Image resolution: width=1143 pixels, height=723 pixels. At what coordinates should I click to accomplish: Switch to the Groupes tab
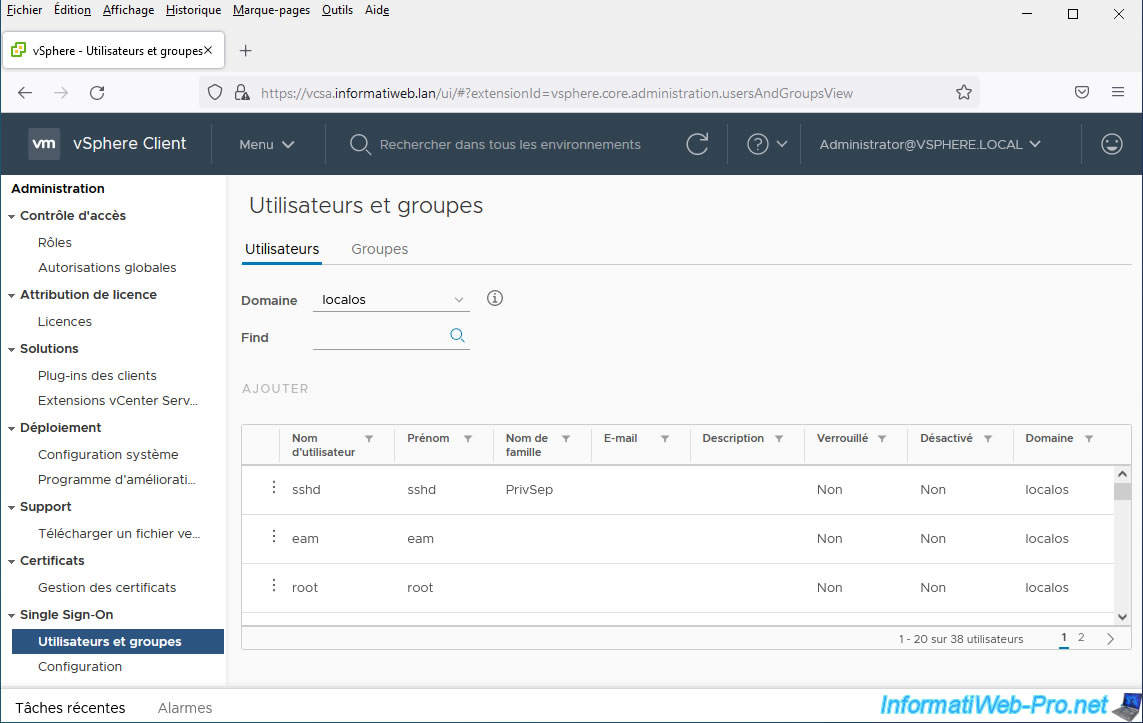[379, 249]
